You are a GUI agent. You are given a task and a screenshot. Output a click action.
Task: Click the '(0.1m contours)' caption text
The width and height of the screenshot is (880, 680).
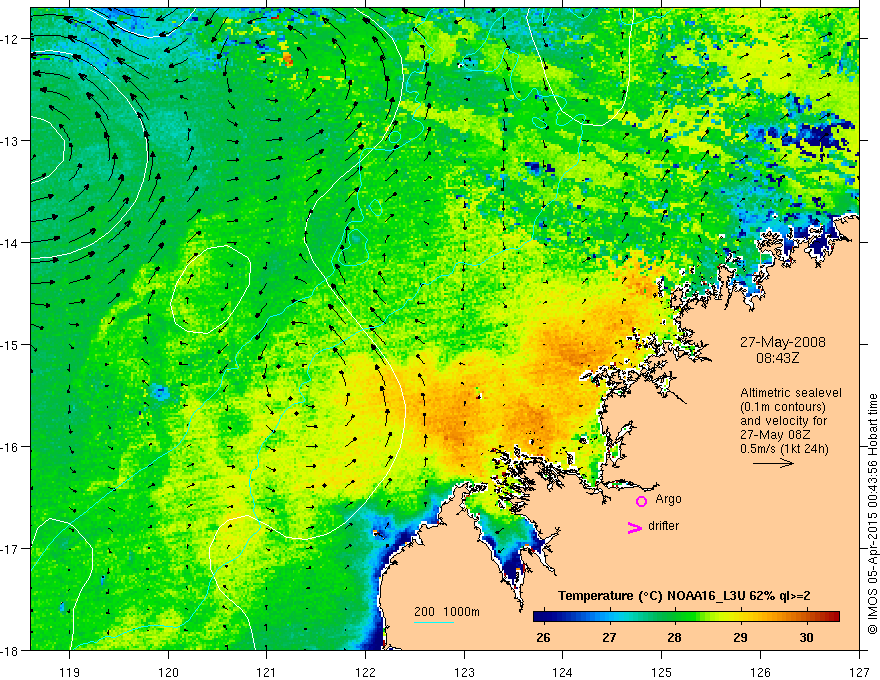782,407
